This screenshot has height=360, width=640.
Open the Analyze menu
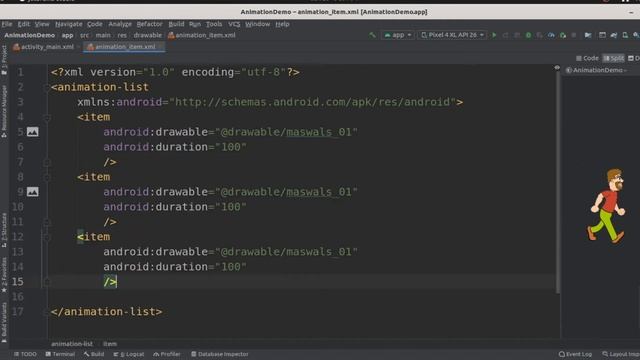[x=120, y=24]
